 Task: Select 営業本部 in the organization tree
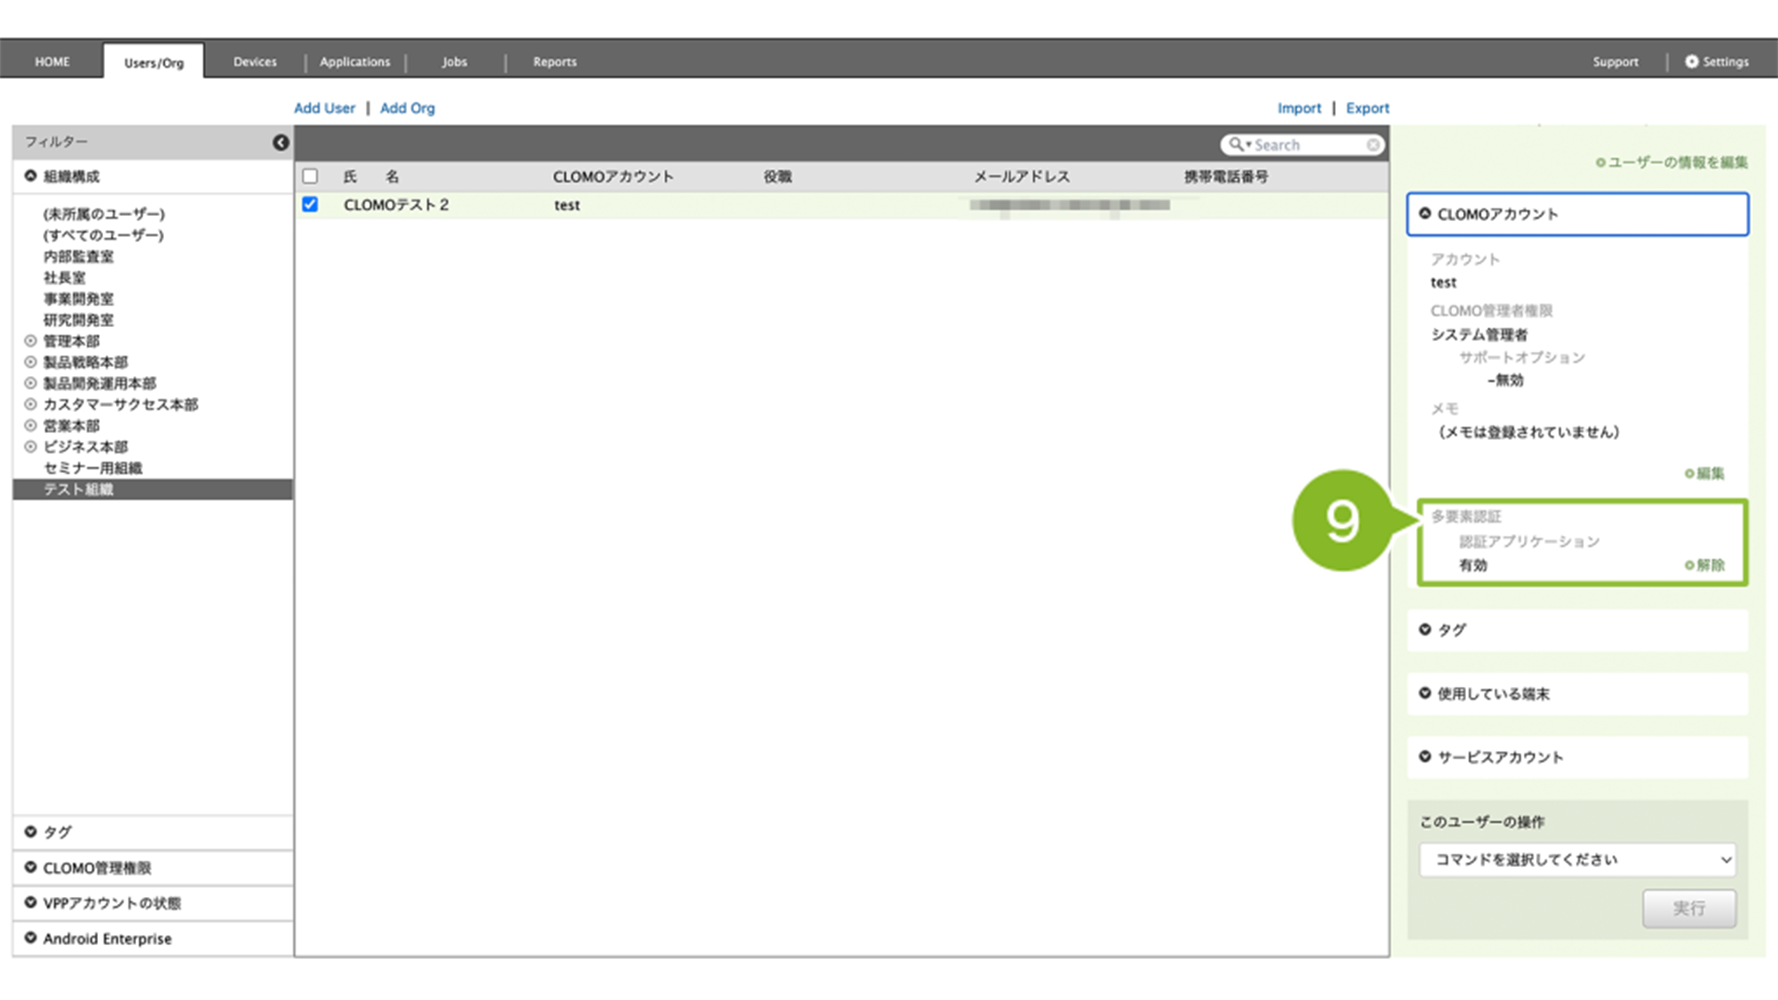pyautogui.click(x=71, y=426)
